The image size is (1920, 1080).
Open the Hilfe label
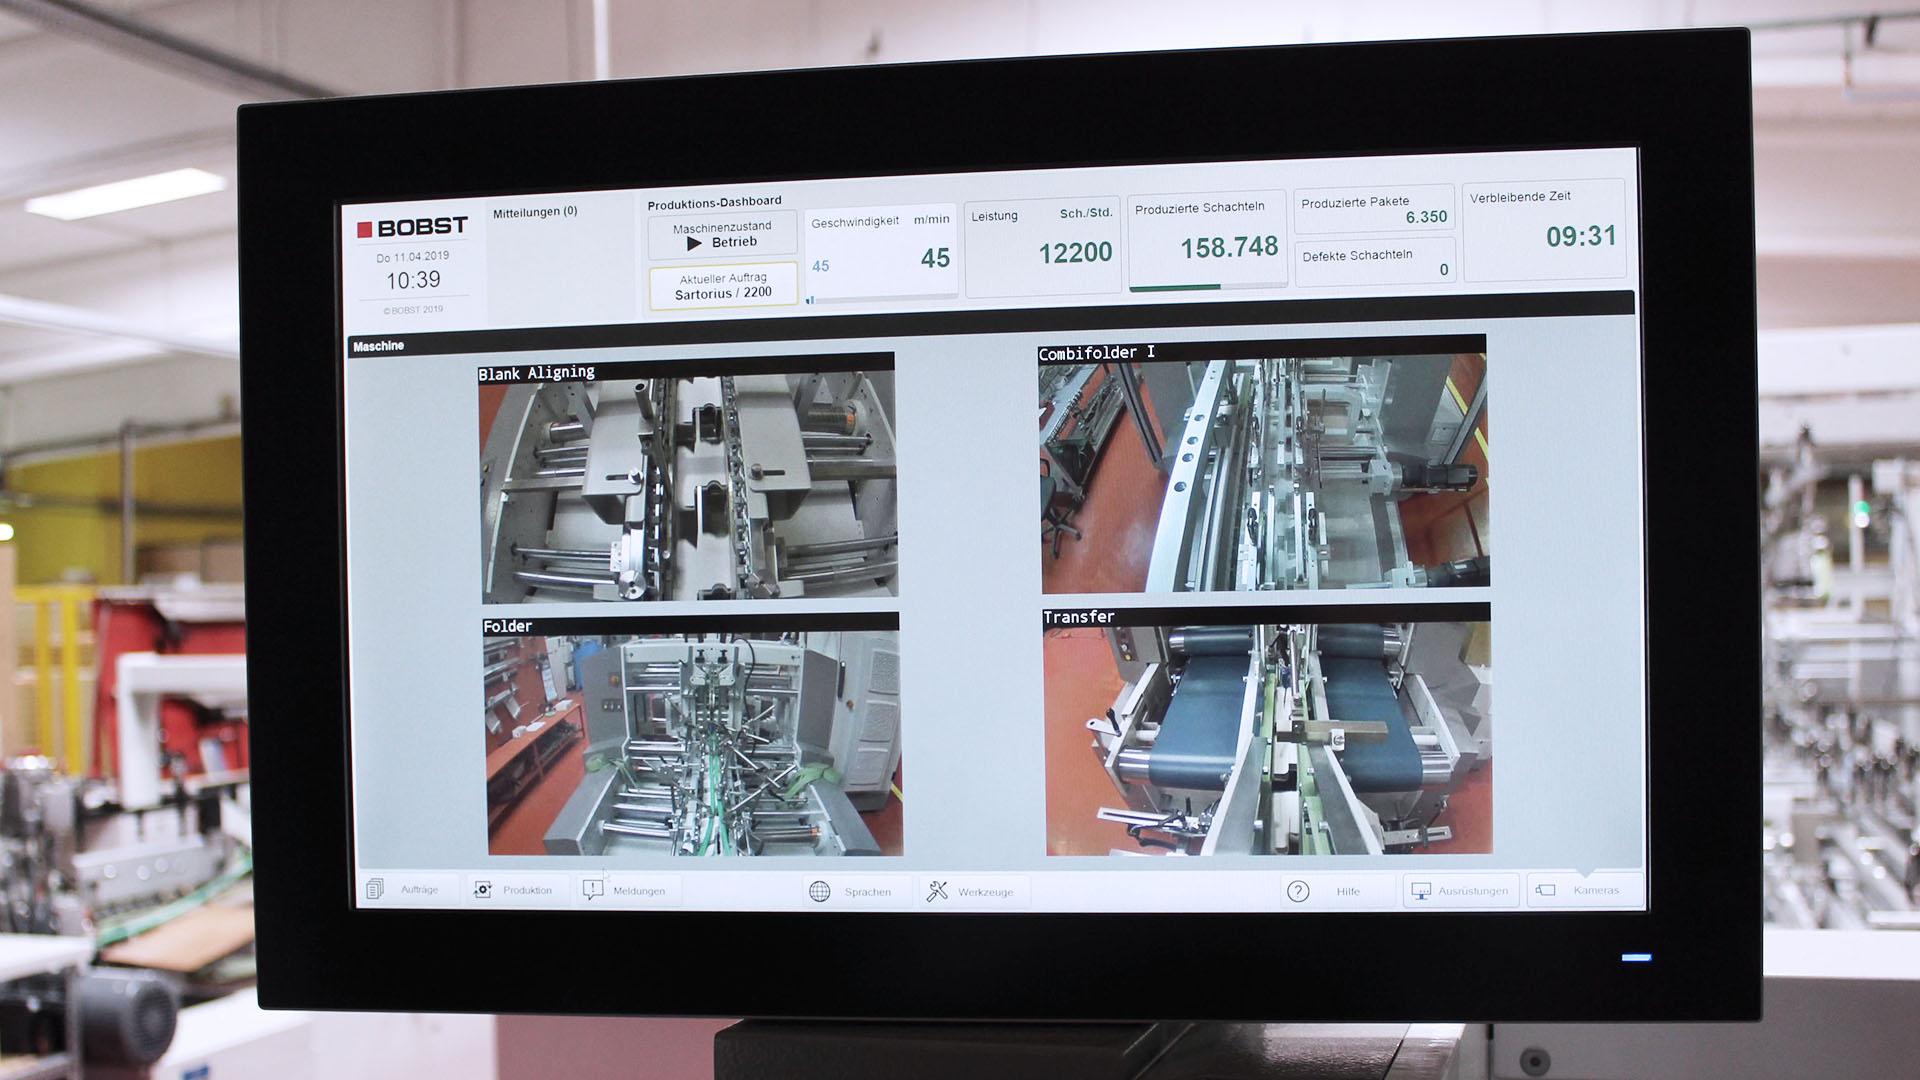click(1348, 891)
